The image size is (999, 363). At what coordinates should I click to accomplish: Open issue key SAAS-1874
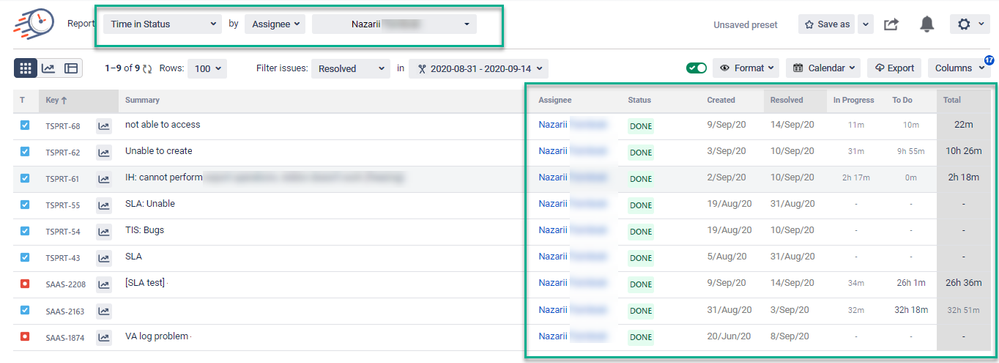point(66,337)
